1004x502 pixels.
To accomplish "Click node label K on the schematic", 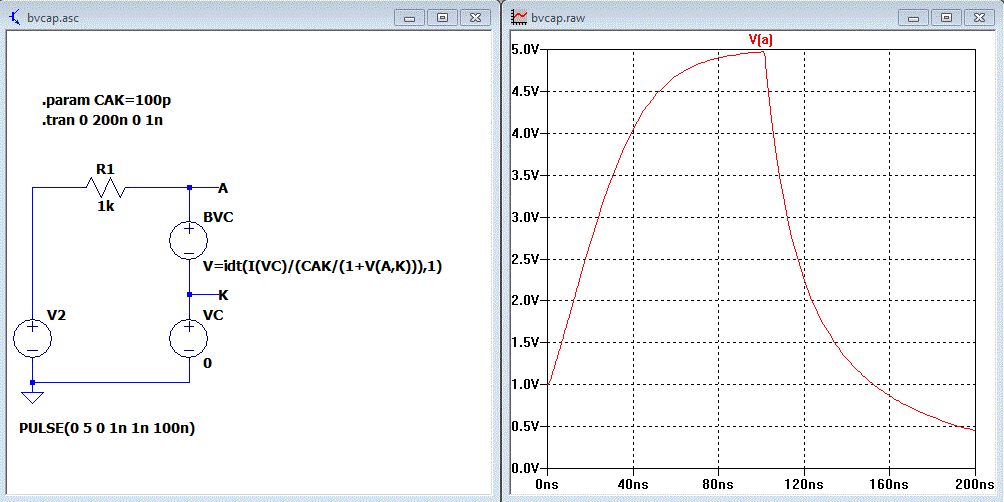I will [x=222, y=295].
